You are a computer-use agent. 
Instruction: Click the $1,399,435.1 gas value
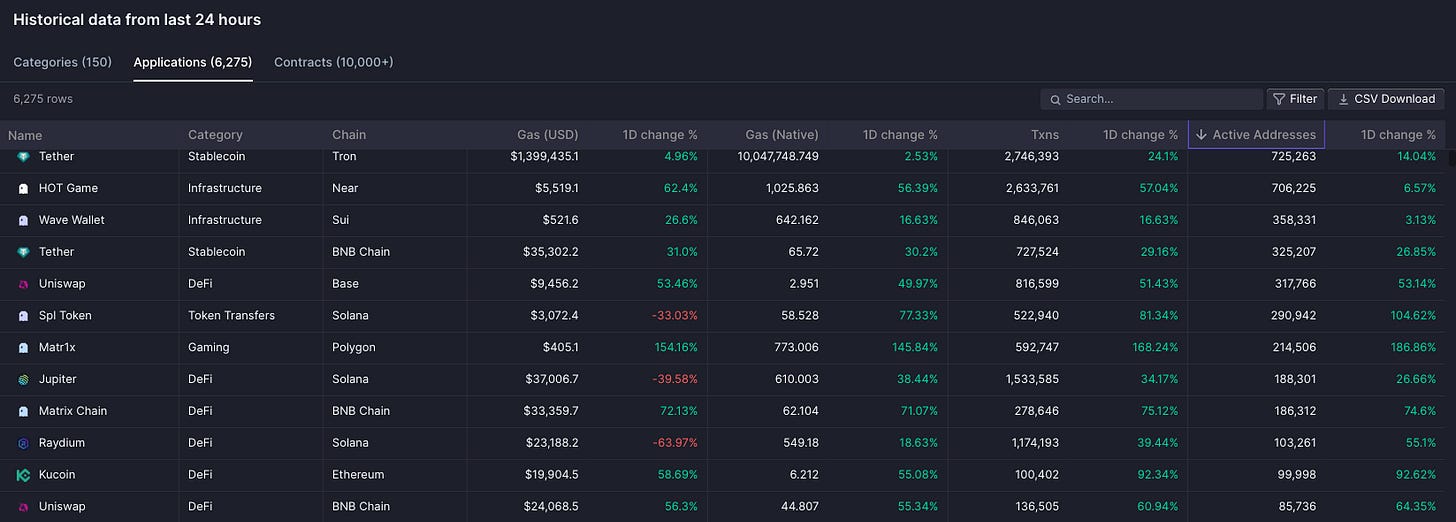click(544, 157)
